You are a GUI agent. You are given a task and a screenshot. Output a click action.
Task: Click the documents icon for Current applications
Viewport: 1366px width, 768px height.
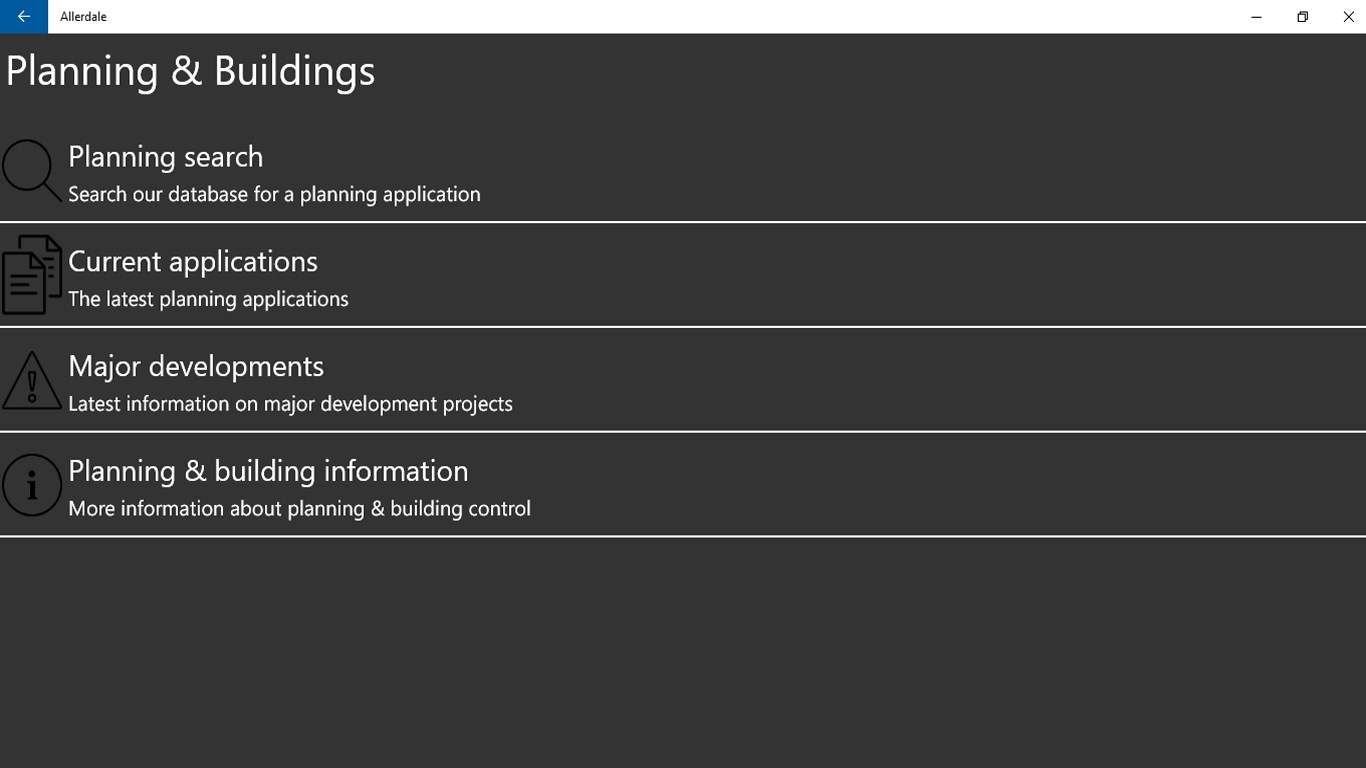click(31, 275)
